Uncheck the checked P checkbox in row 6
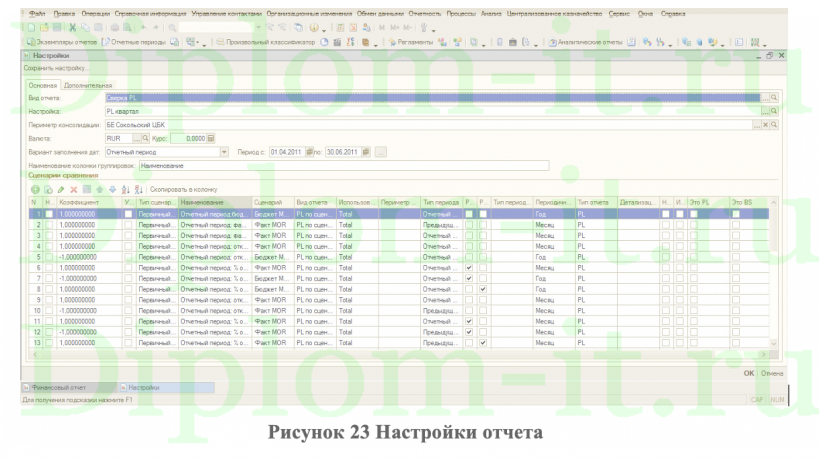The image size is (819, 460). point(469,267)
